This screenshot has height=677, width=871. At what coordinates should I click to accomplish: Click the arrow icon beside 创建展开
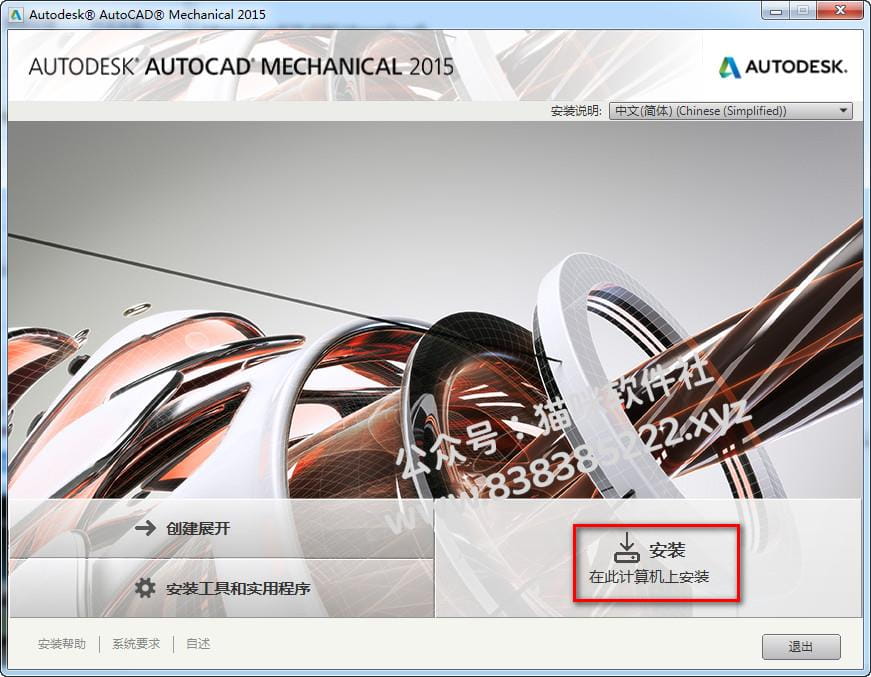[146, 528]
